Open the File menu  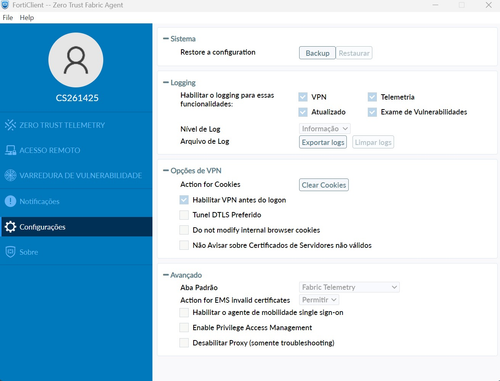point(8,18)
